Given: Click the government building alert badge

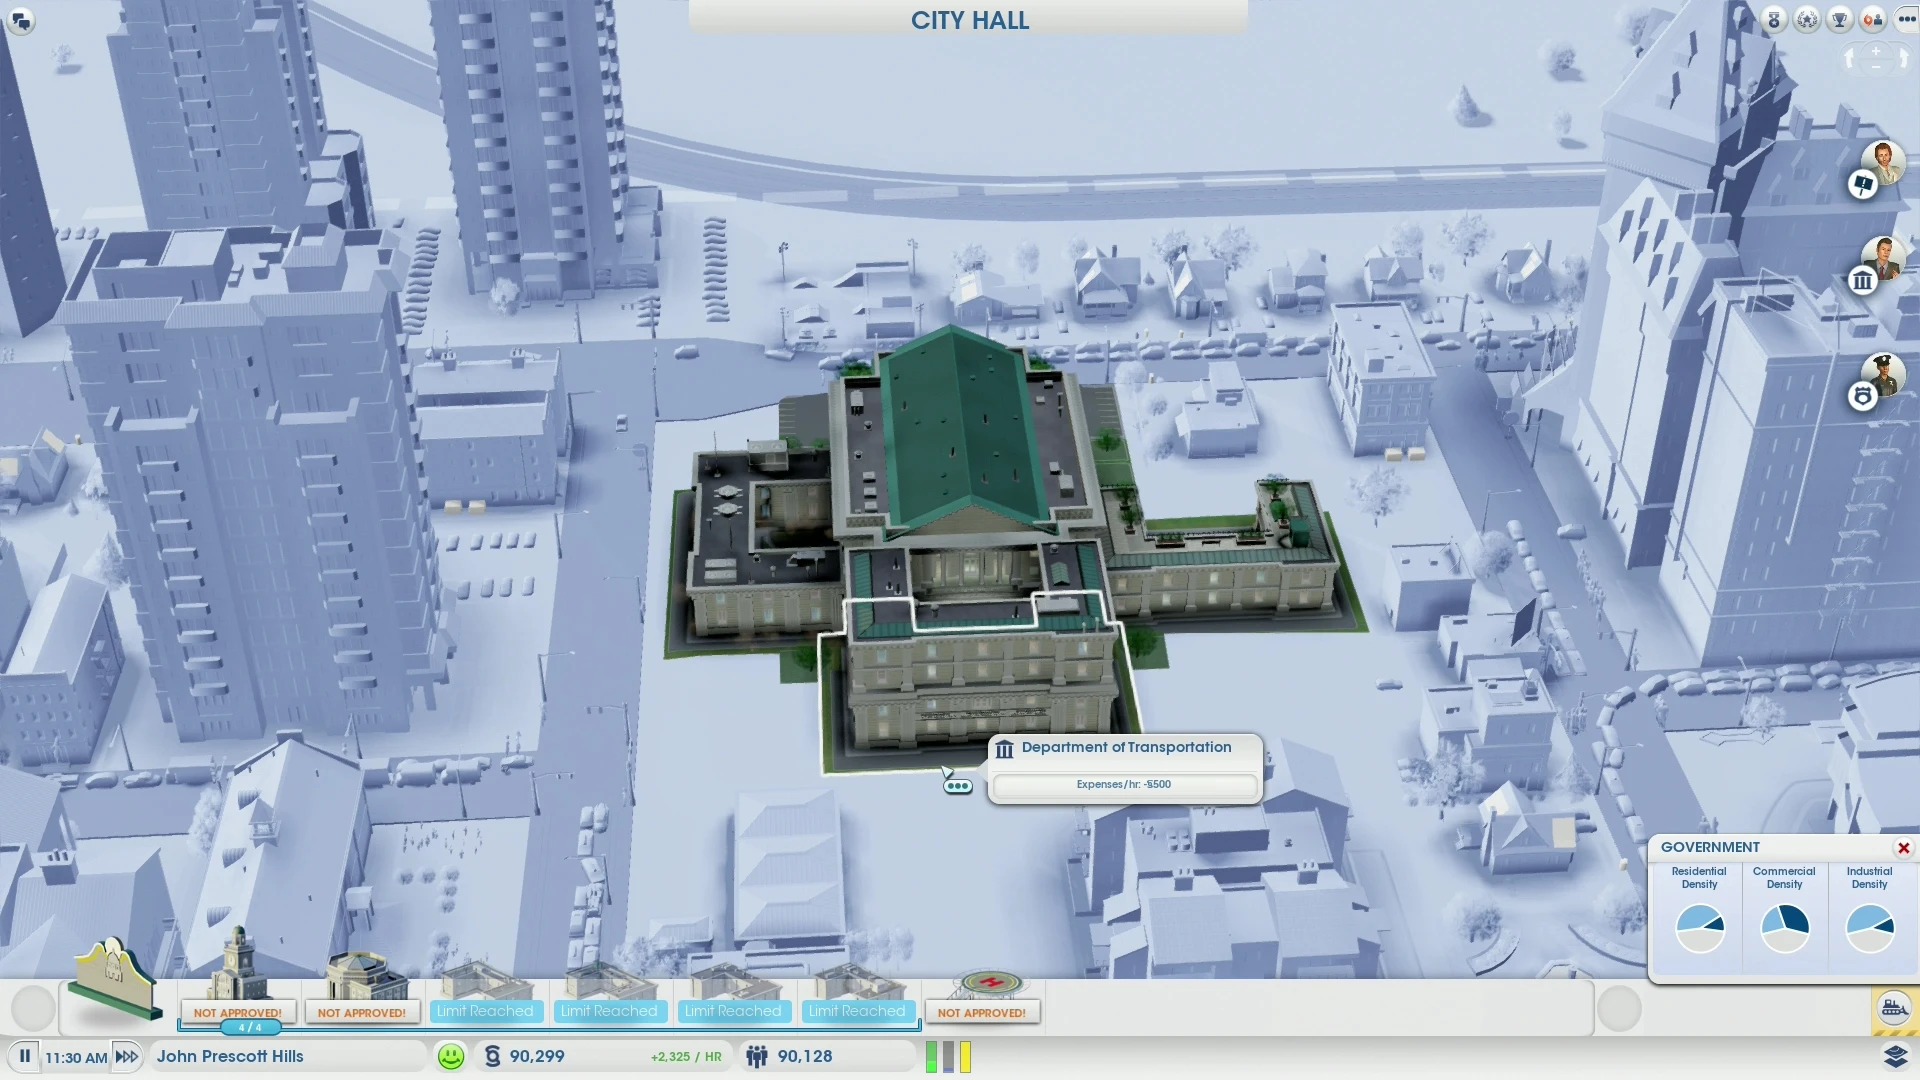Looking at the screenshot, I should tap(1862, 281).
